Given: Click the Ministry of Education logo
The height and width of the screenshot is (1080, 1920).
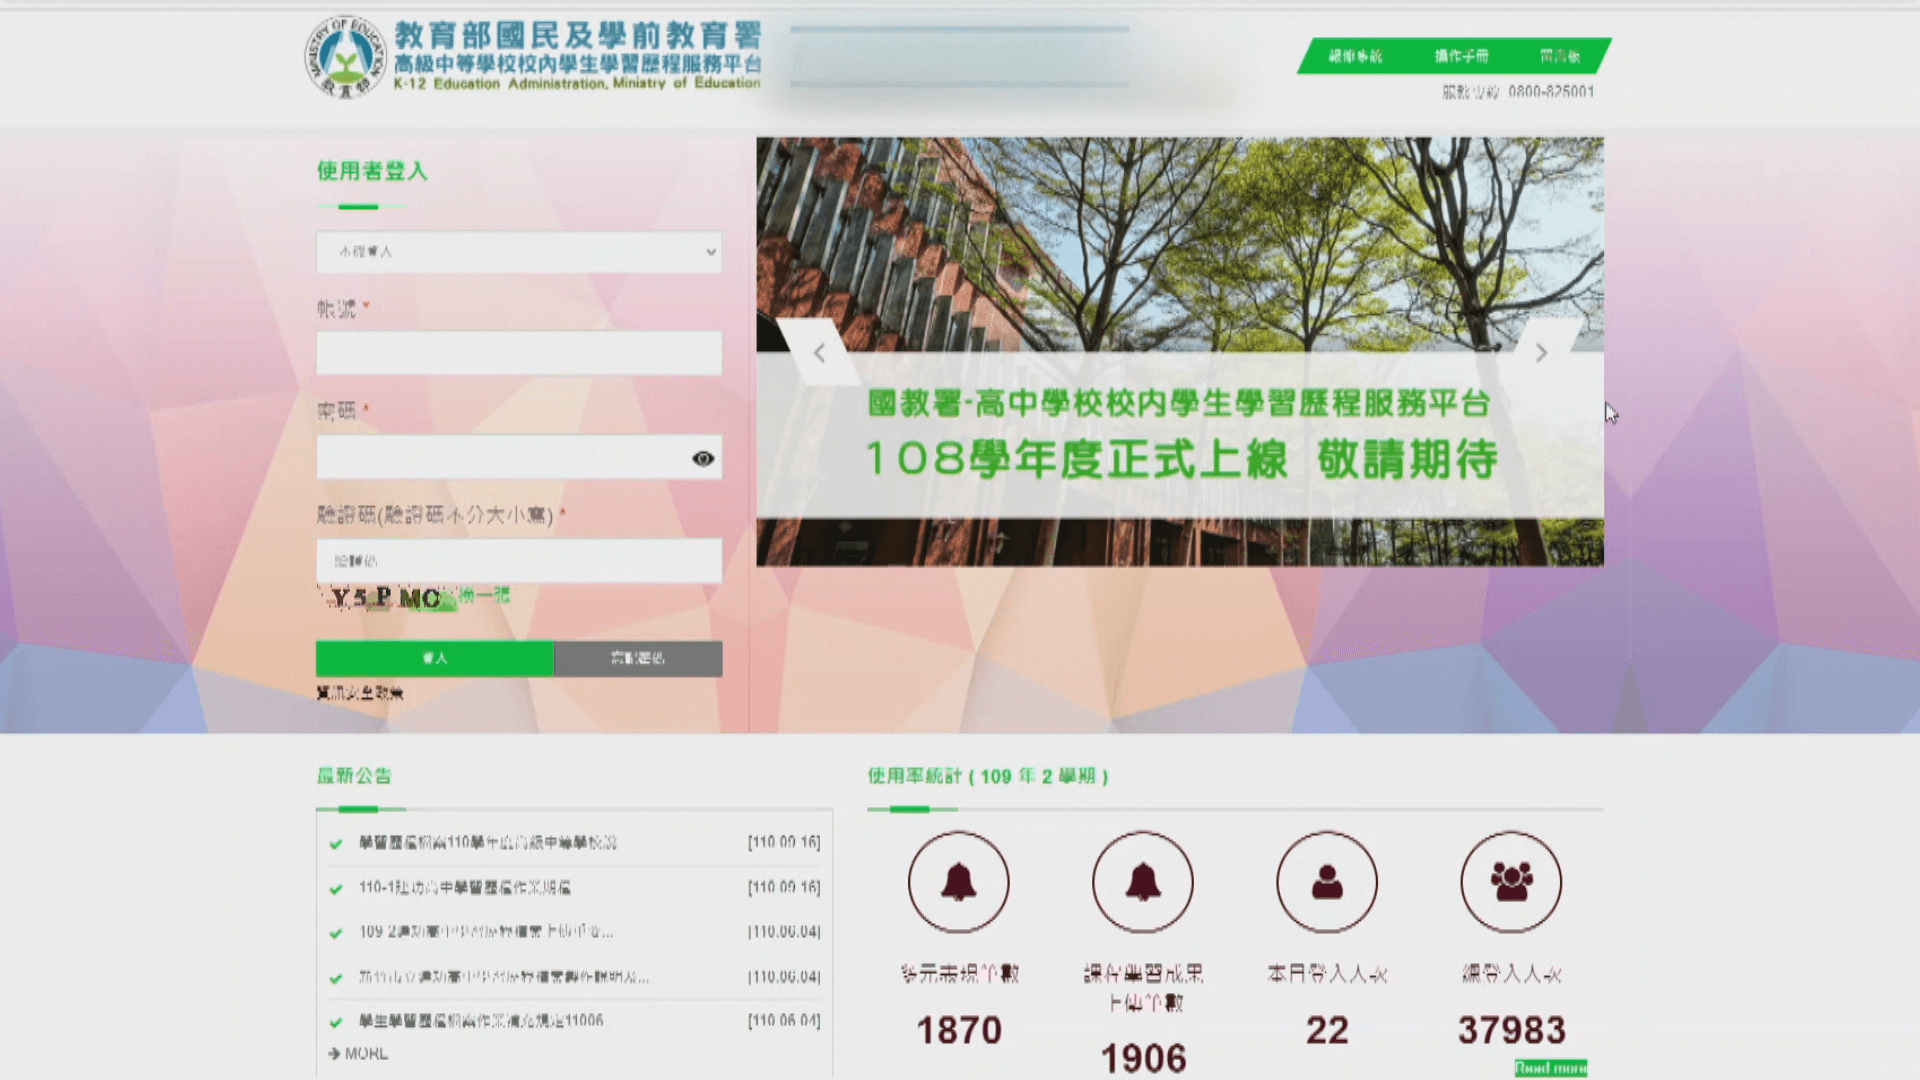Looking at the screenshot, I should 345,57.
